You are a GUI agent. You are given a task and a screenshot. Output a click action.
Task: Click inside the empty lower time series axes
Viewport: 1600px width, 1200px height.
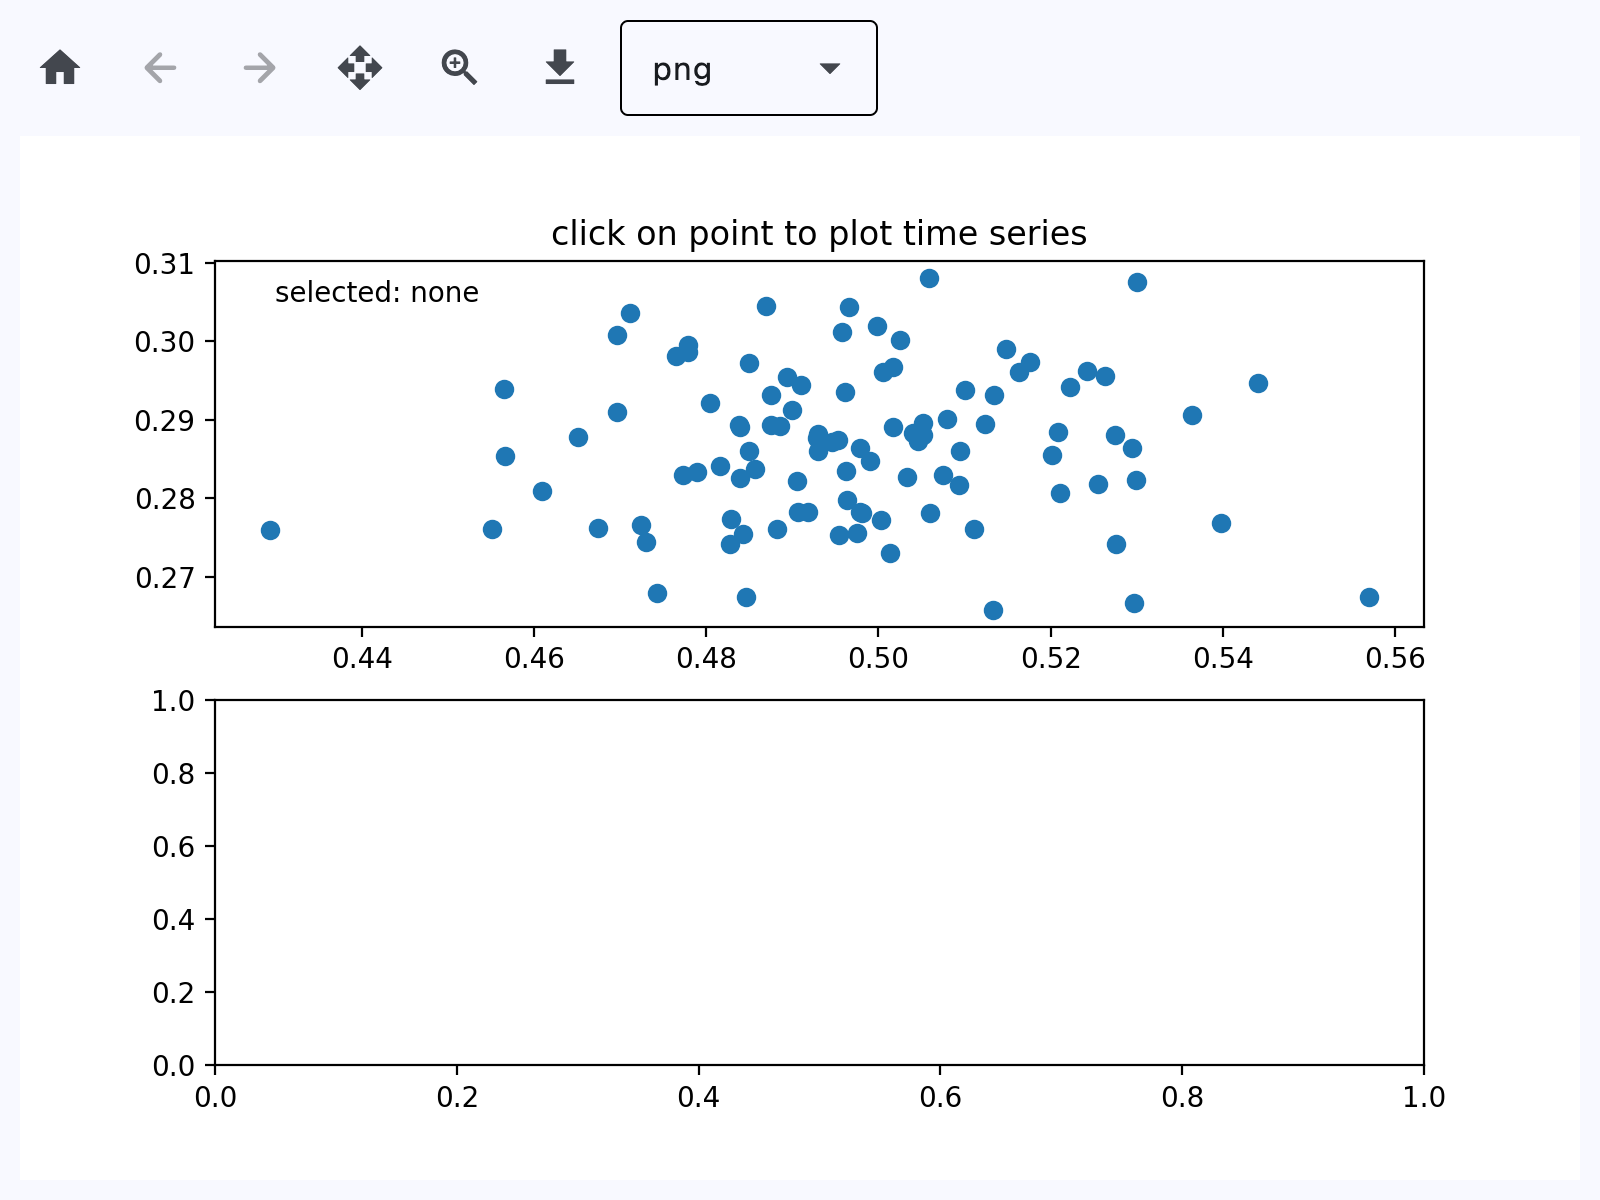click(x=819, y=882)
